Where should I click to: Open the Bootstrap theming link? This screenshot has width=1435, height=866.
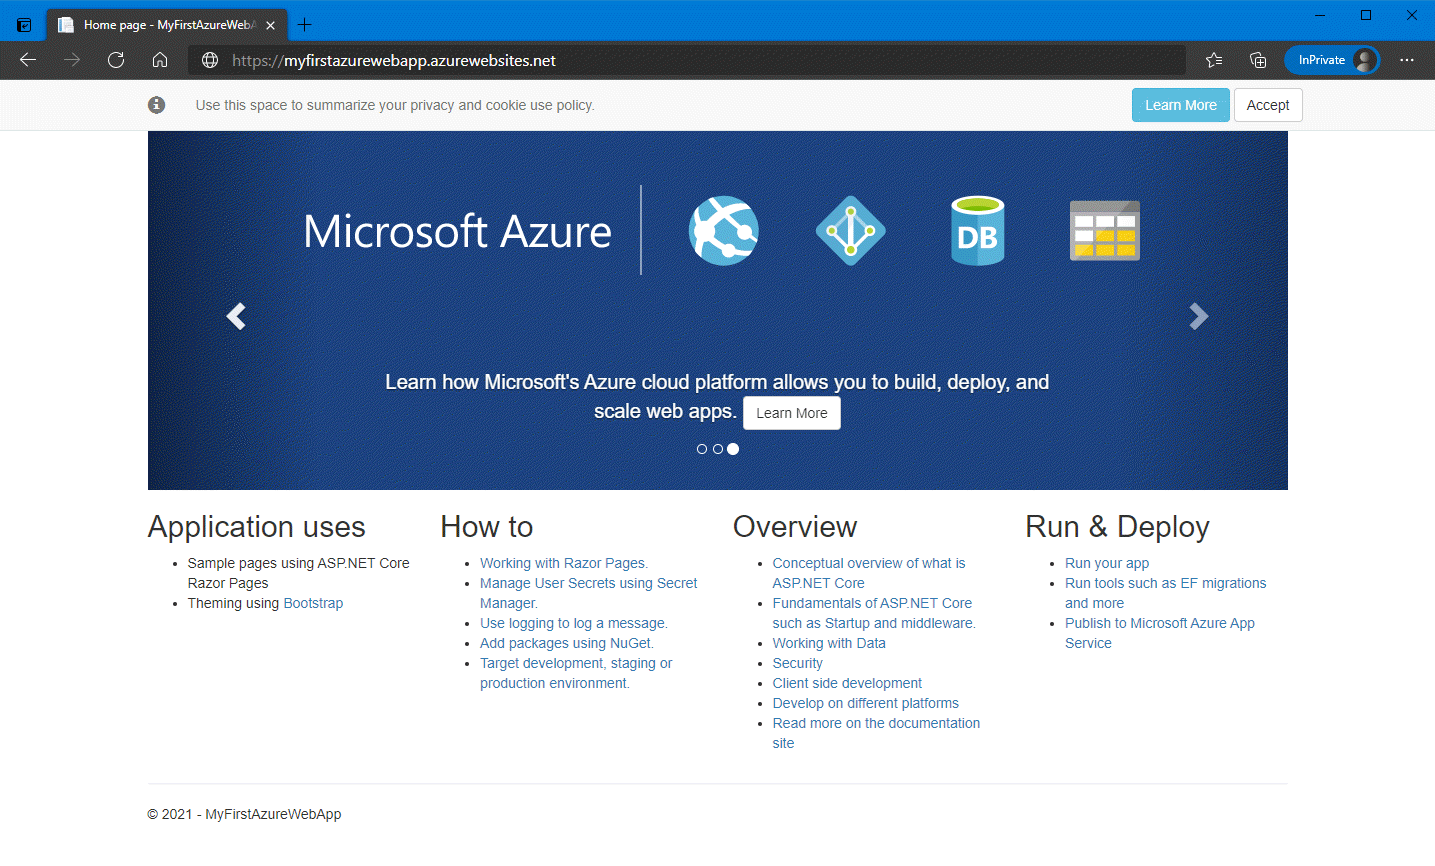pos(313,603)
